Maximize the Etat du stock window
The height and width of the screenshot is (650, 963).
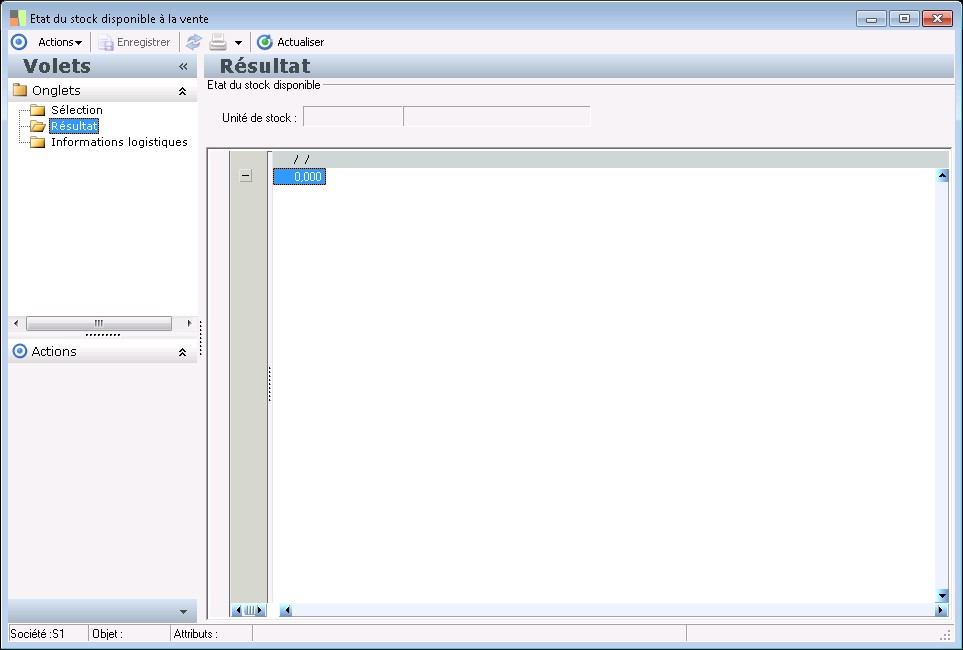point(904,19)
